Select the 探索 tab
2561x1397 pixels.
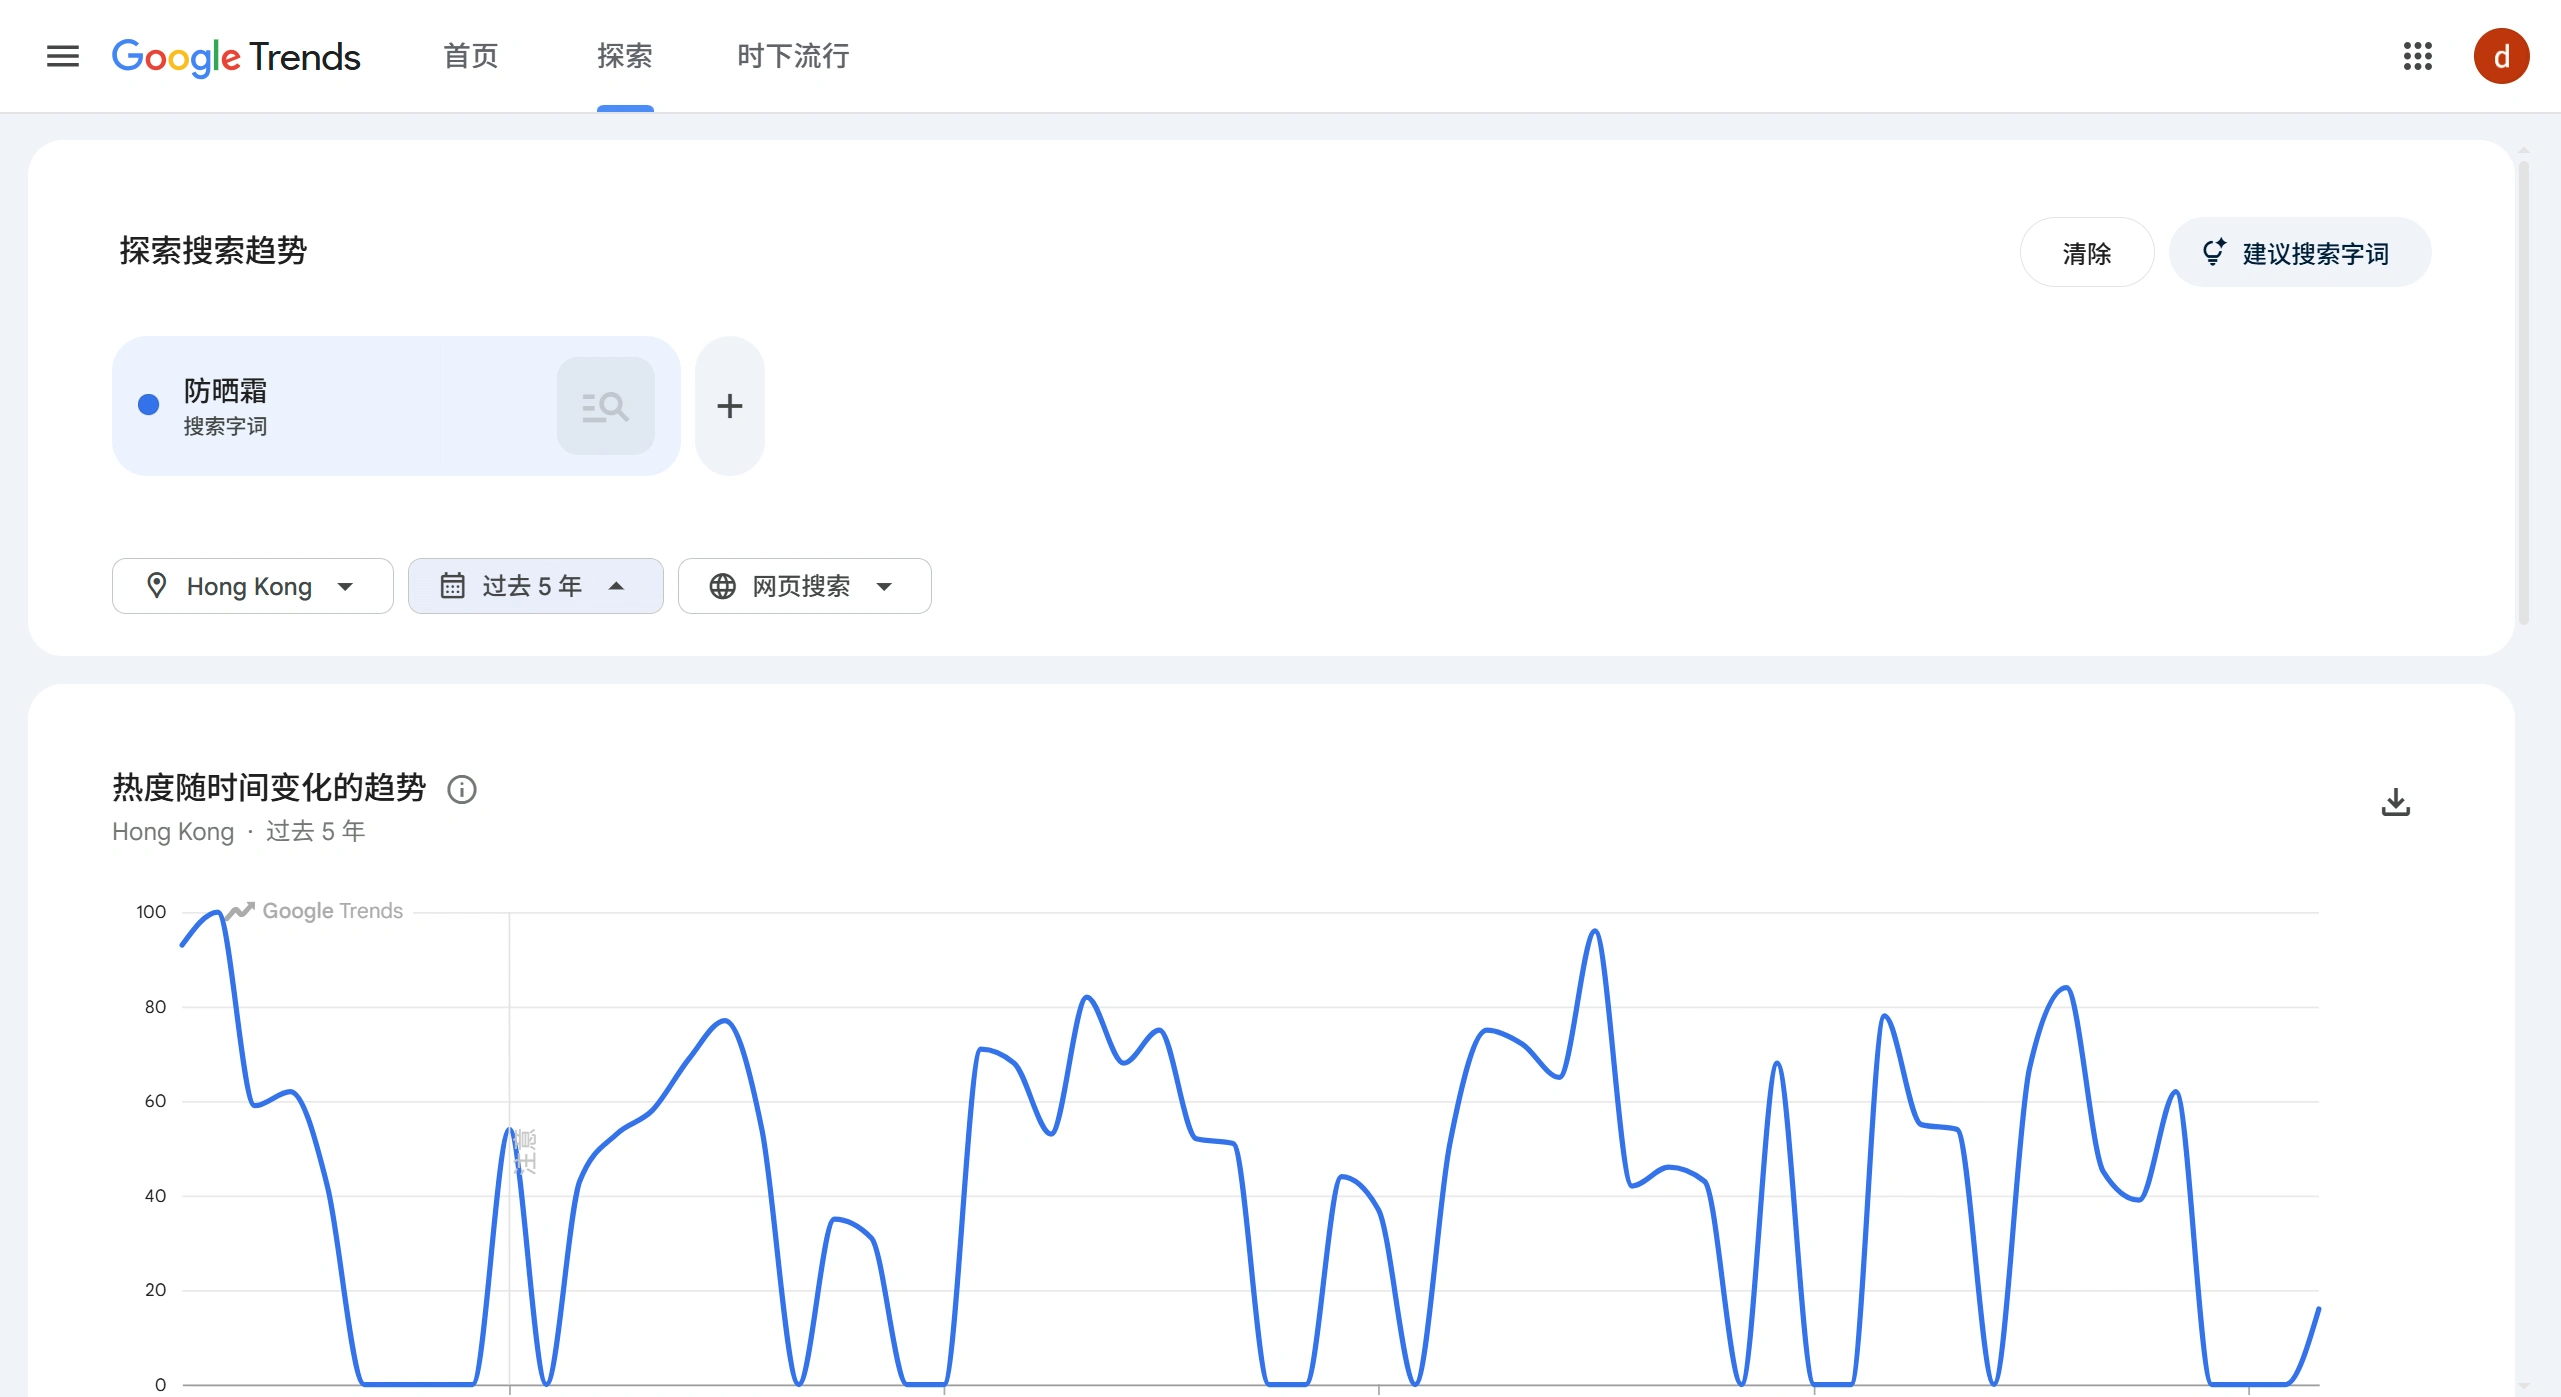click(625, 56)
